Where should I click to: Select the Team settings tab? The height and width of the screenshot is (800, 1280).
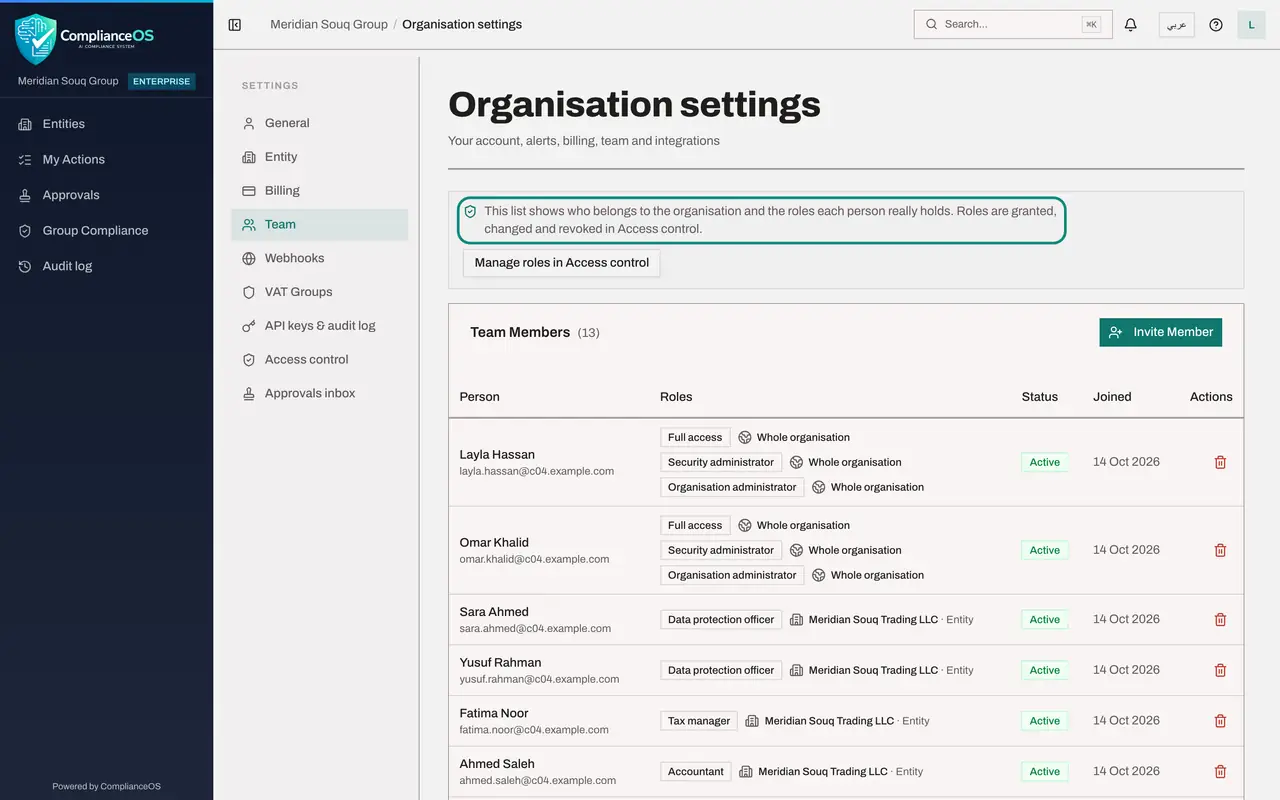click(319, 225)
